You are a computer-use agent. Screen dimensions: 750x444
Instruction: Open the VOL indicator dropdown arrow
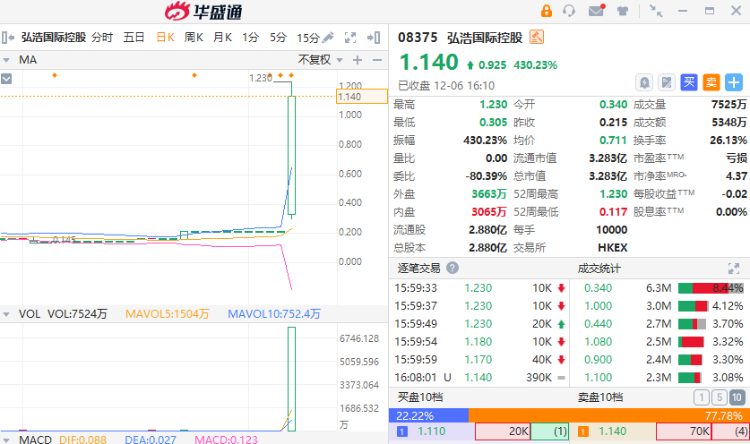pyautogui.click(x=6, y=314)
